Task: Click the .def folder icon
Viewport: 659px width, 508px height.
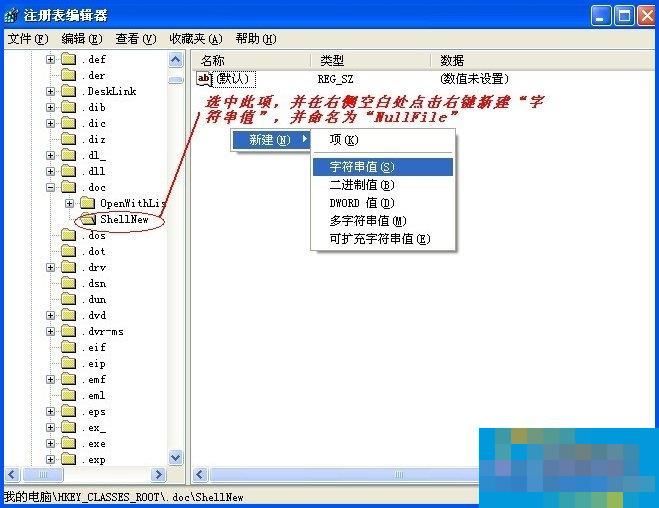Action: (69, 59)
